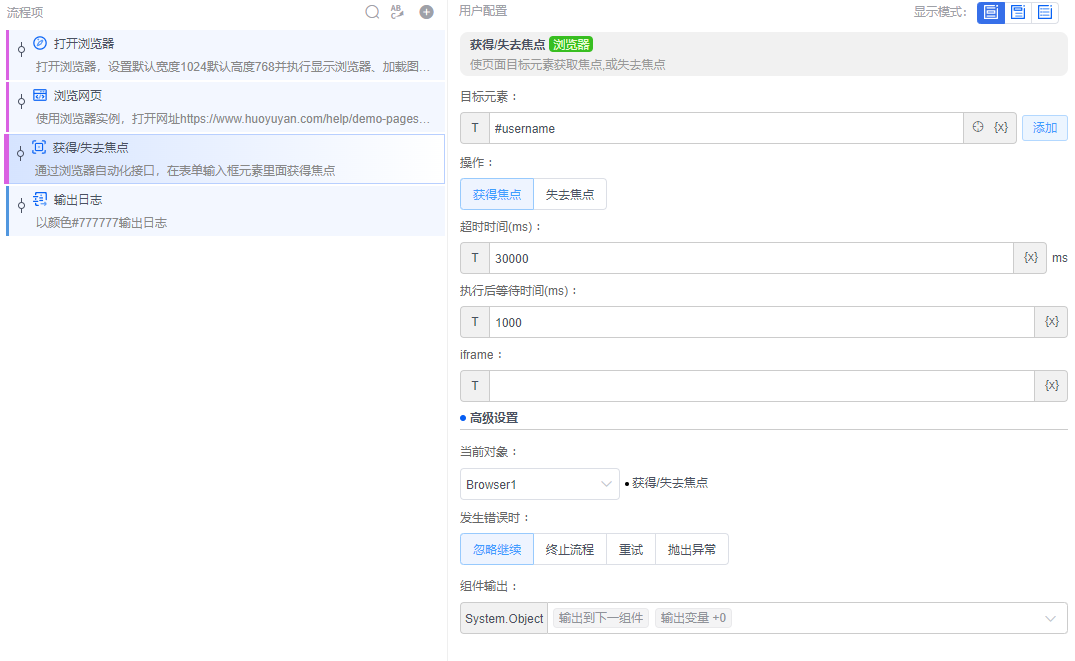Select 抛出异常 error handling option

[x=691, y=548]
